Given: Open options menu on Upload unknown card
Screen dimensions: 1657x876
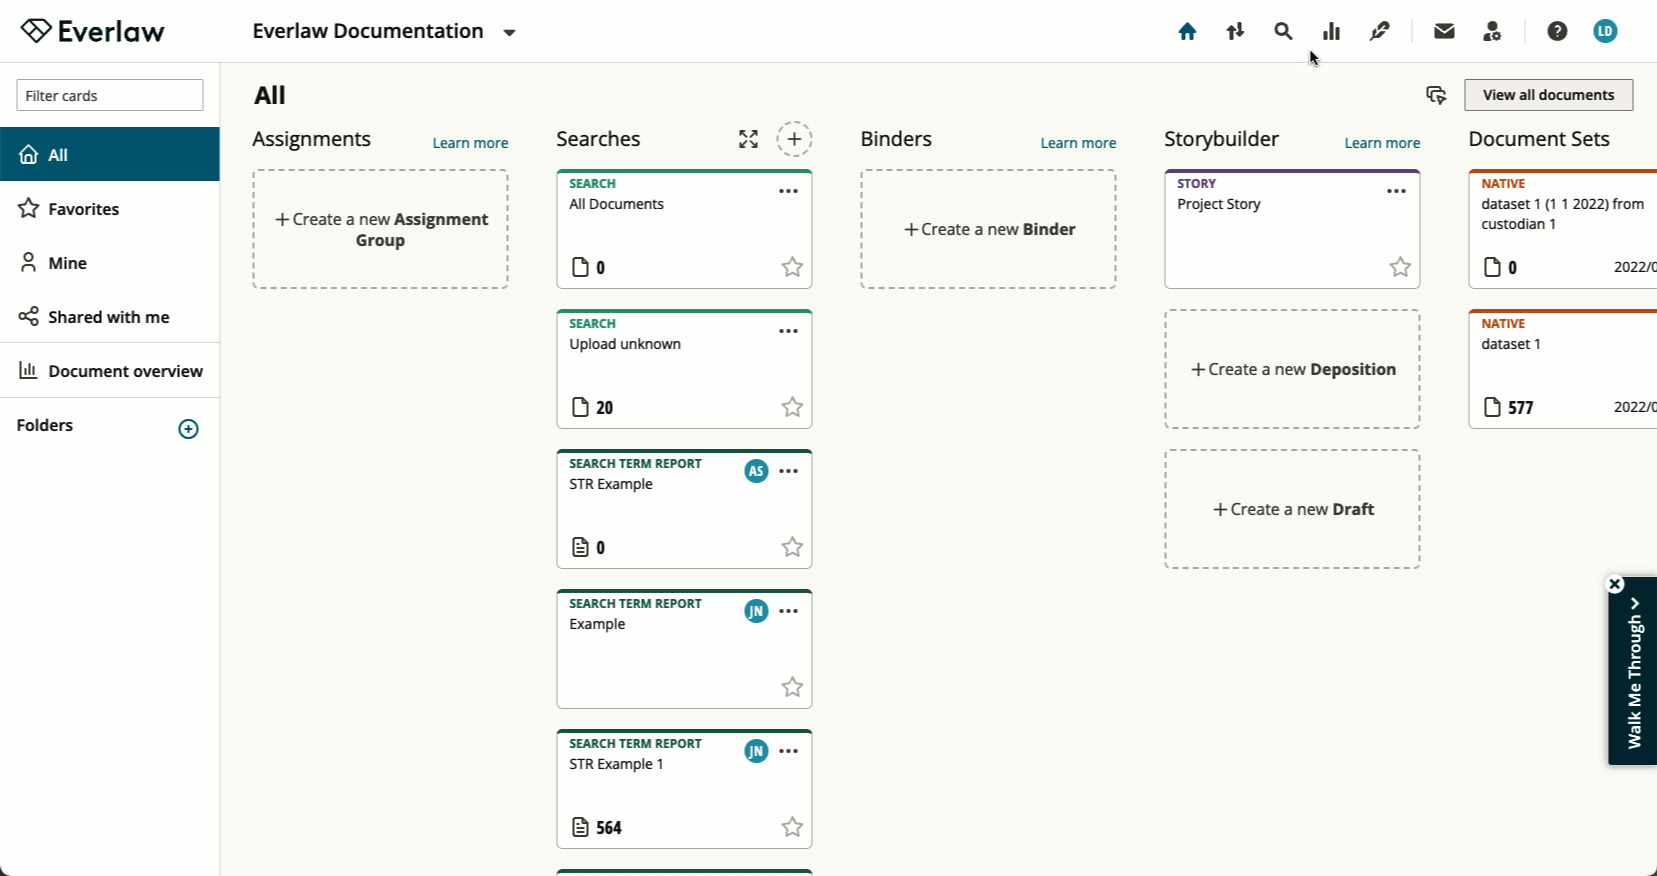Looking at the screenshot, I should pyautogui.click(x=788, y=331).
